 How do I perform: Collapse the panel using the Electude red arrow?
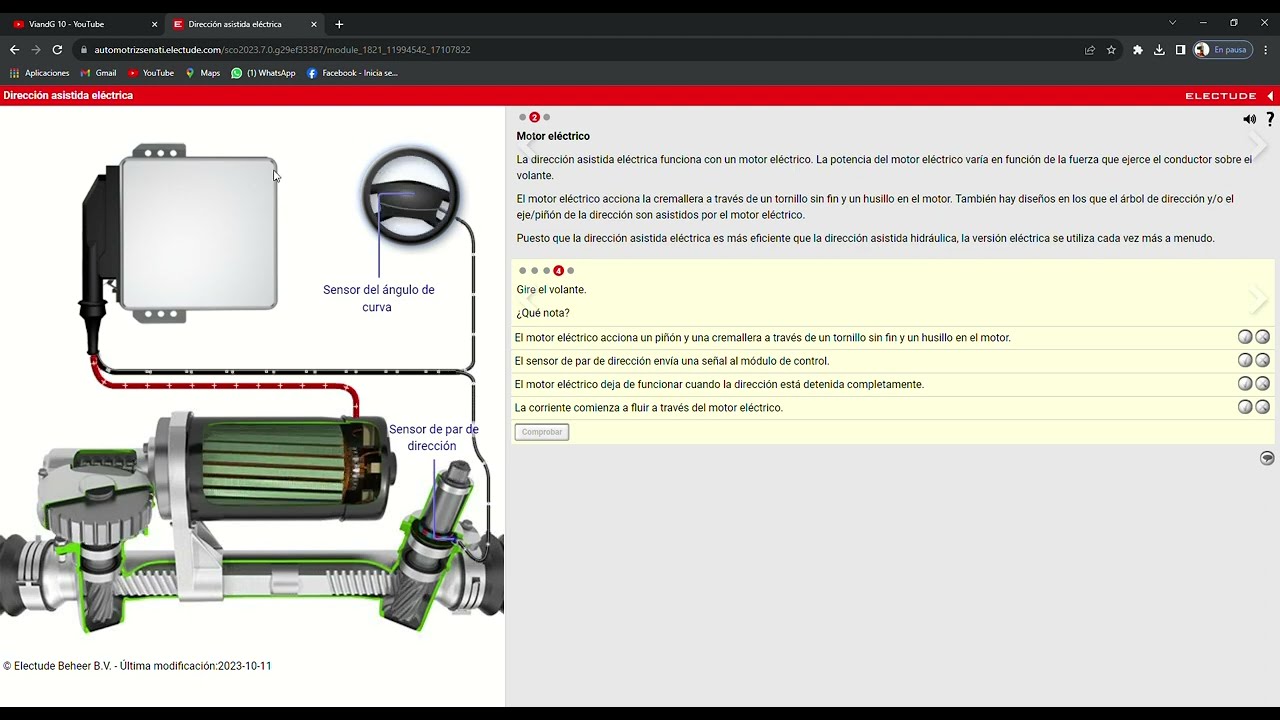click(1270, 96)
